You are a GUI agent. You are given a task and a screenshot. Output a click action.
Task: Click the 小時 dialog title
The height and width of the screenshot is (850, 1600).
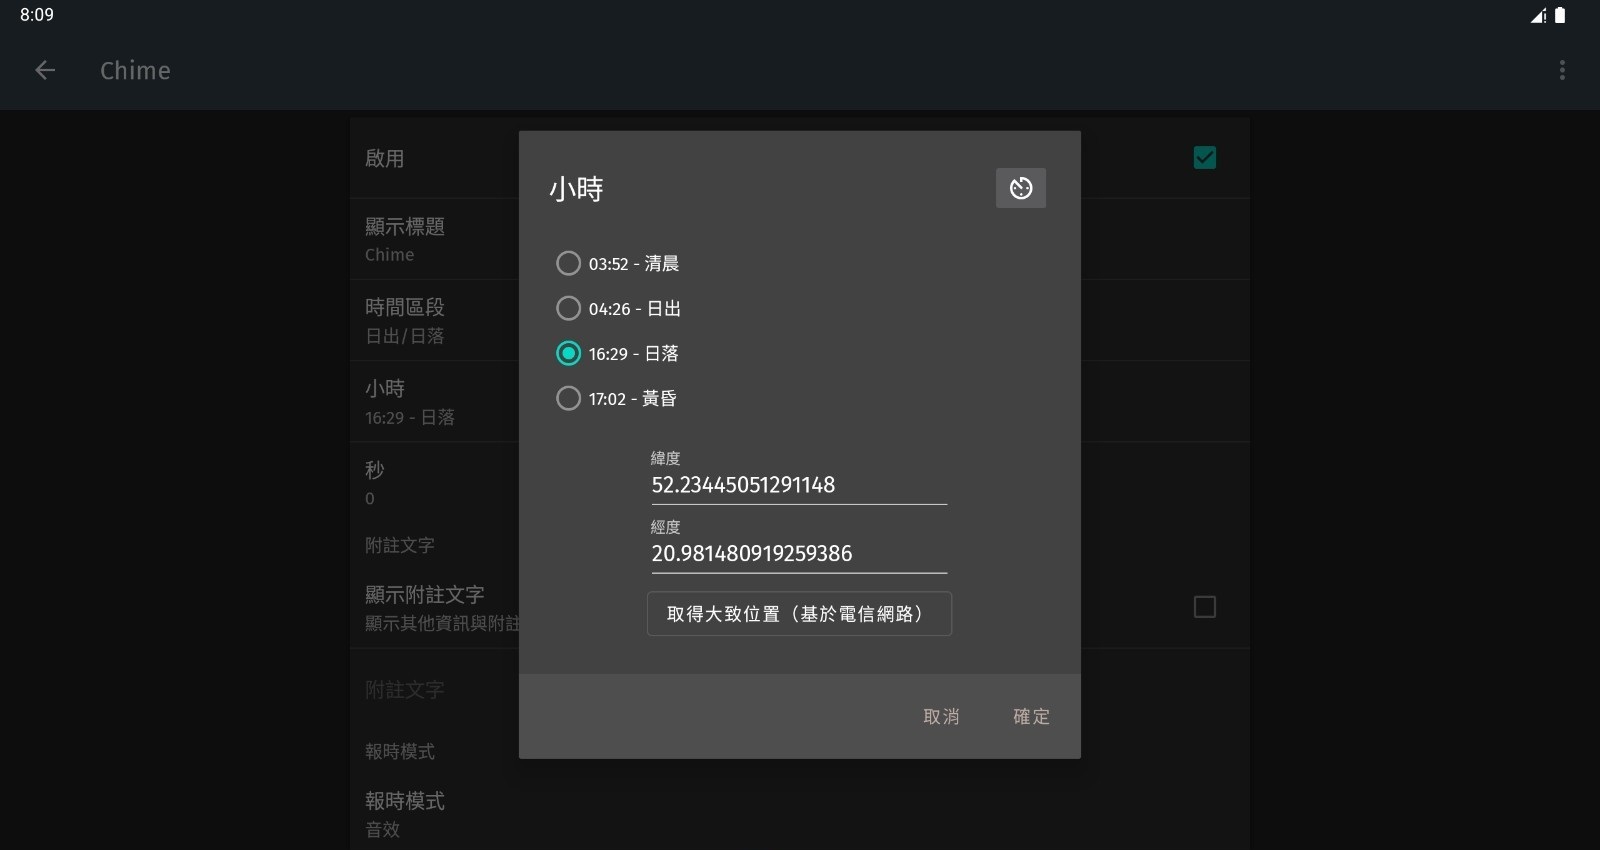[x=576, y=189]
